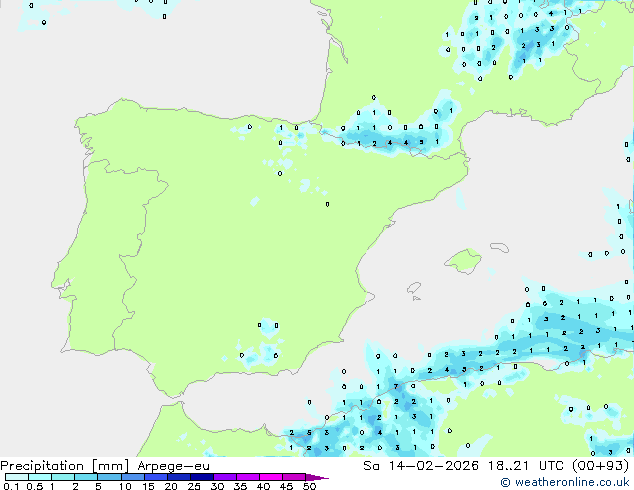Viewport: 634px width, 490px height.
Task: Click the 10–15 mm blue swatch
Action: [x=132, y=477]
